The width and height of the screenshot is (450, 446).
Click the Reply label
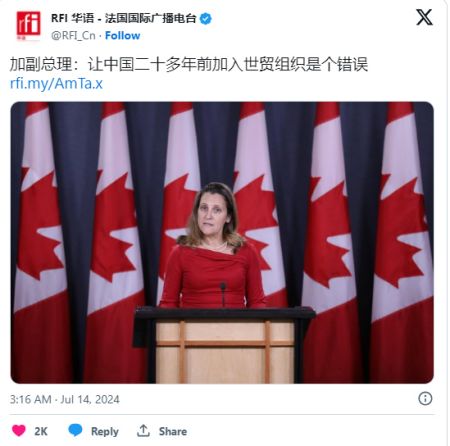pyautogui.click(x=105, y=431)
